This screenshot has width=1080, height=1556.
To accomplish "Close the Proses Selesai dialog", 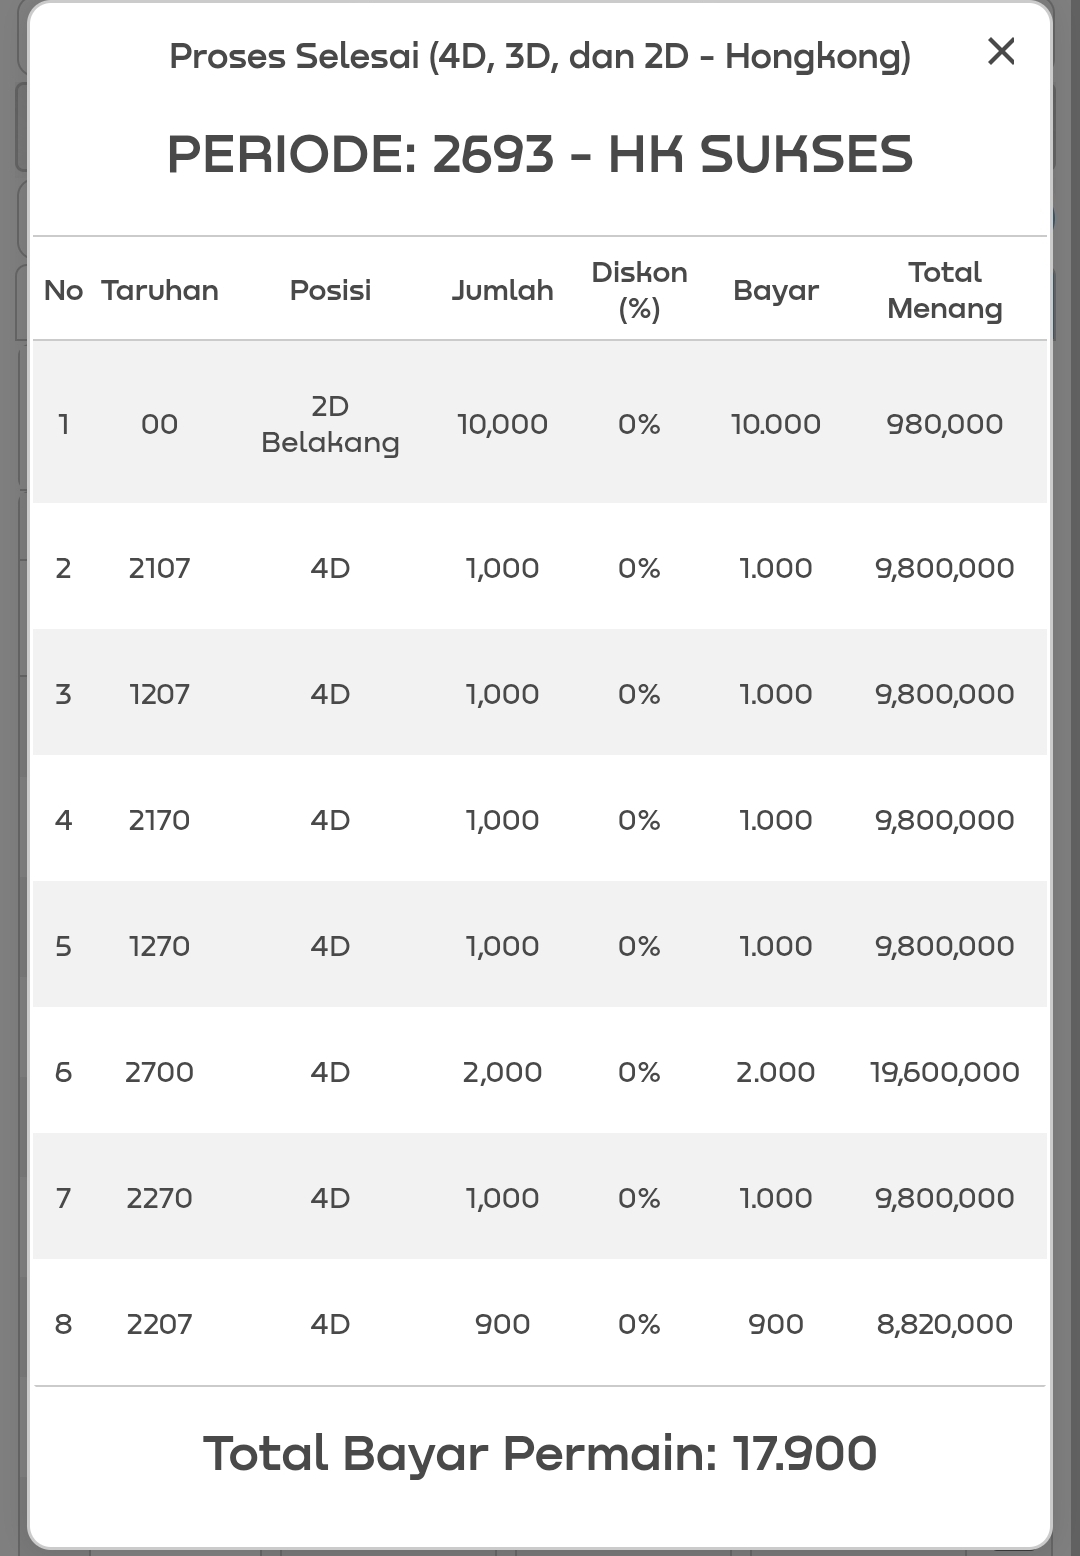I will pyautogui.click(x=1001, y=52).
